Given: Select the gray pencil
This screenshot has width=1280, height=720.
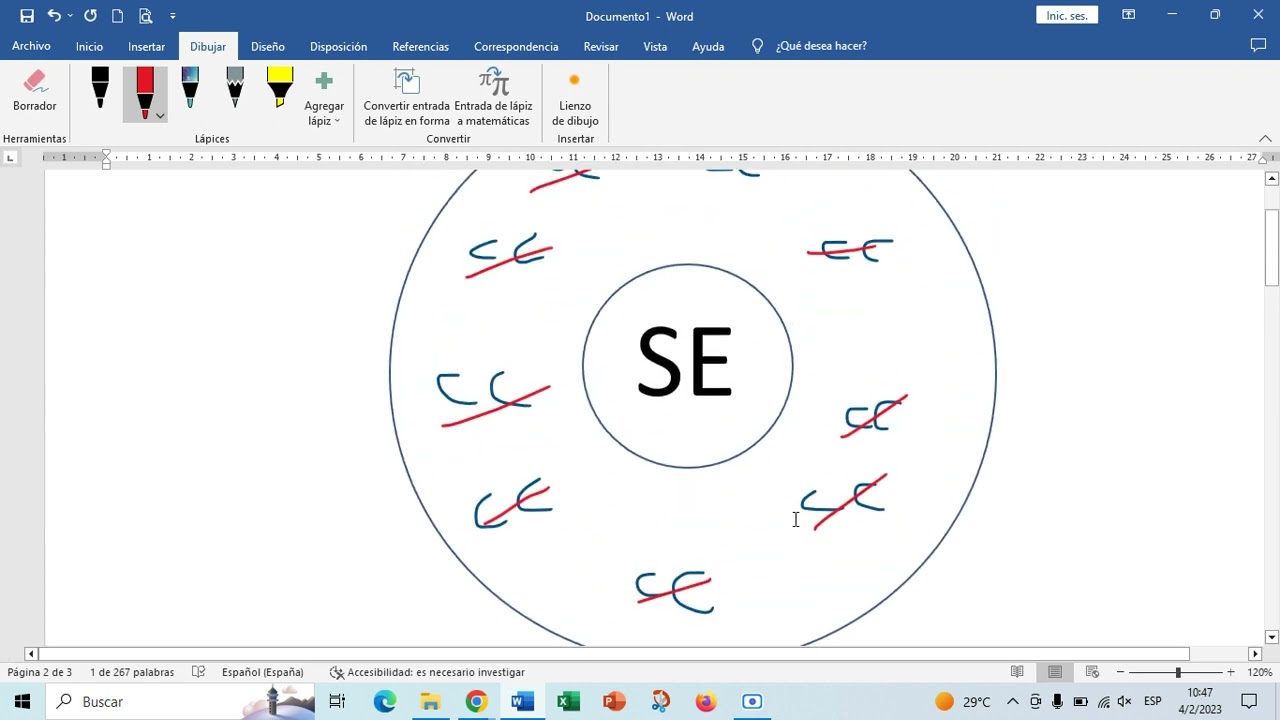Looking at the screenshot, I should (x=235, y=88).
